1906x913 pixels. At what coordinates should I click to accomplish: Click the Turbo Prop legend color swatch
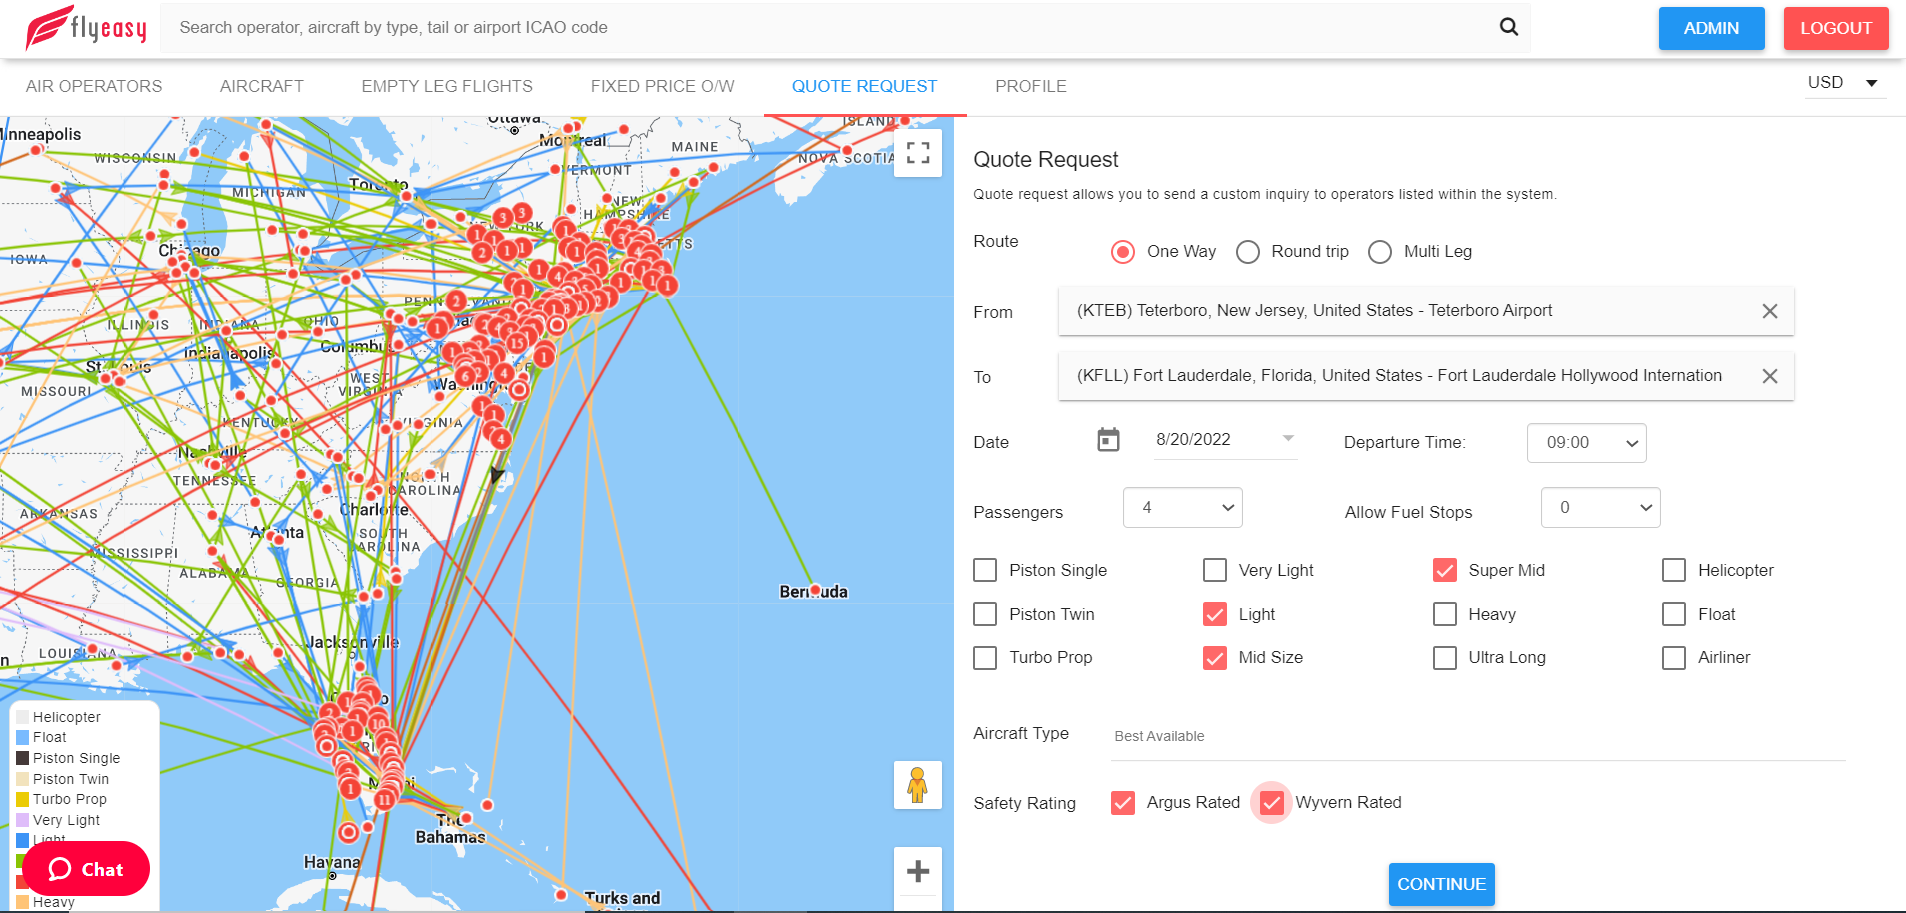[22, 799]
